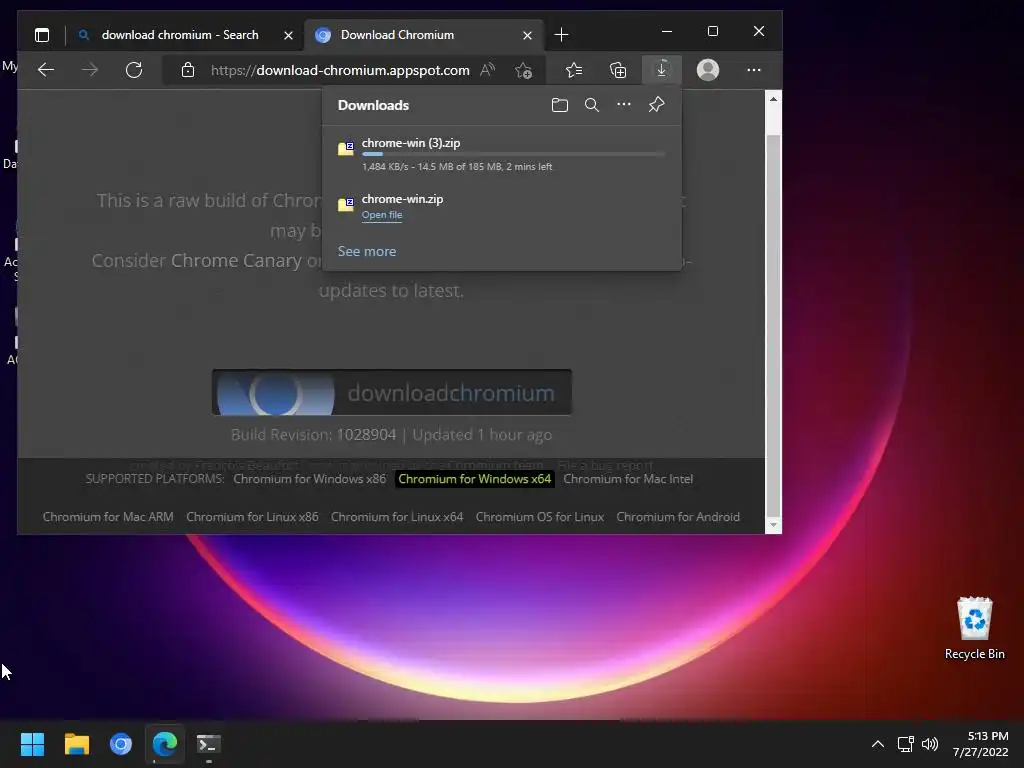Open the tab actions menu icon
This screenshot has height=768, width=1024.
coord(42,35)
